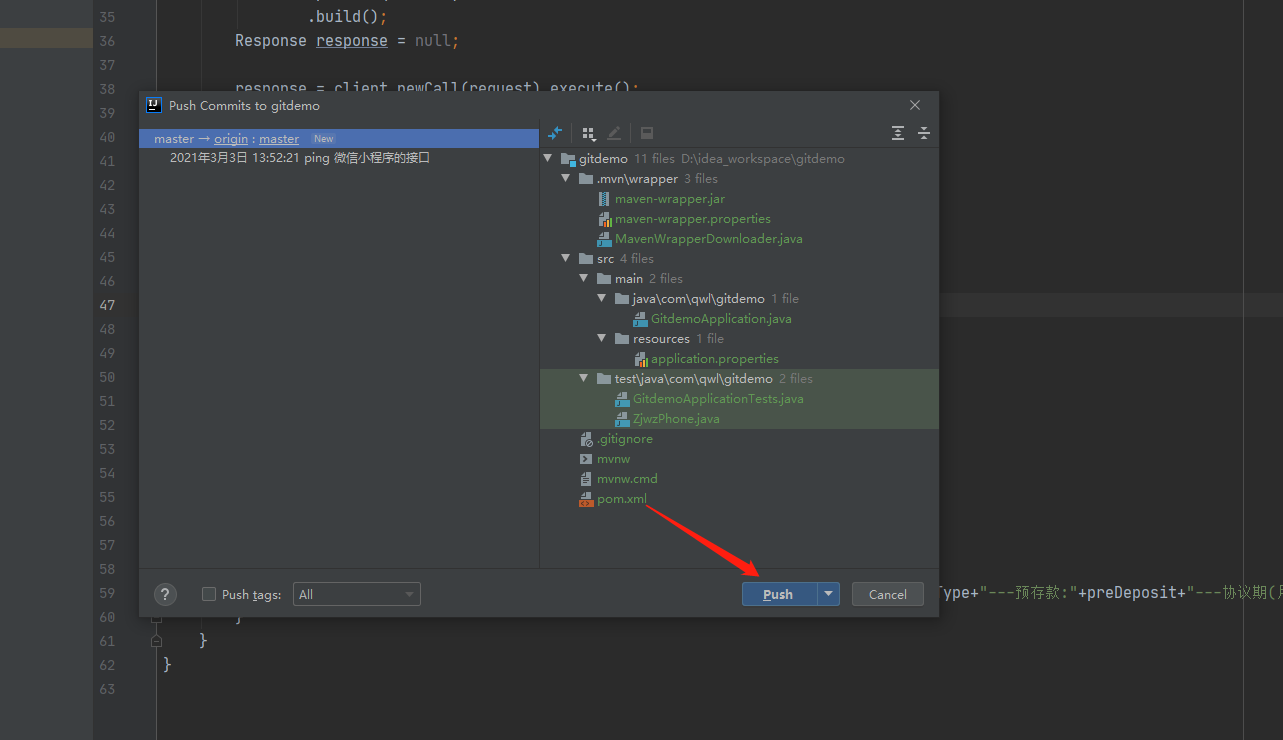1283x740 pixels.
Task: Select maven-wrapper.jar in the file tree
Action: pyautogui.click(x=670, y=199)
